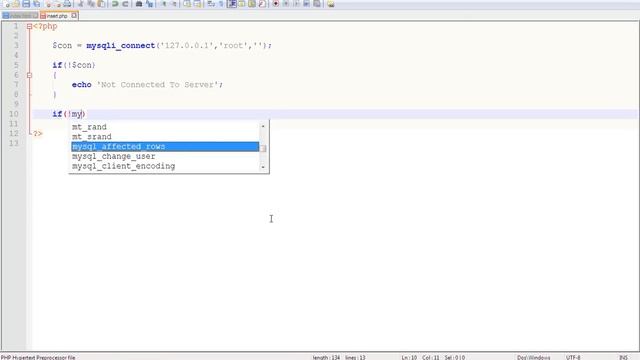Click the last yellow toolbar icon
Viewport: 640px width, 360px height.
tap(331, 4)
